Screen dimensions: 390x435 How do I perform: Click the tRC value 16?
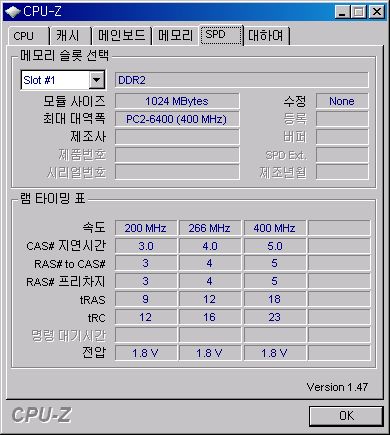click(x=210, y=317)
